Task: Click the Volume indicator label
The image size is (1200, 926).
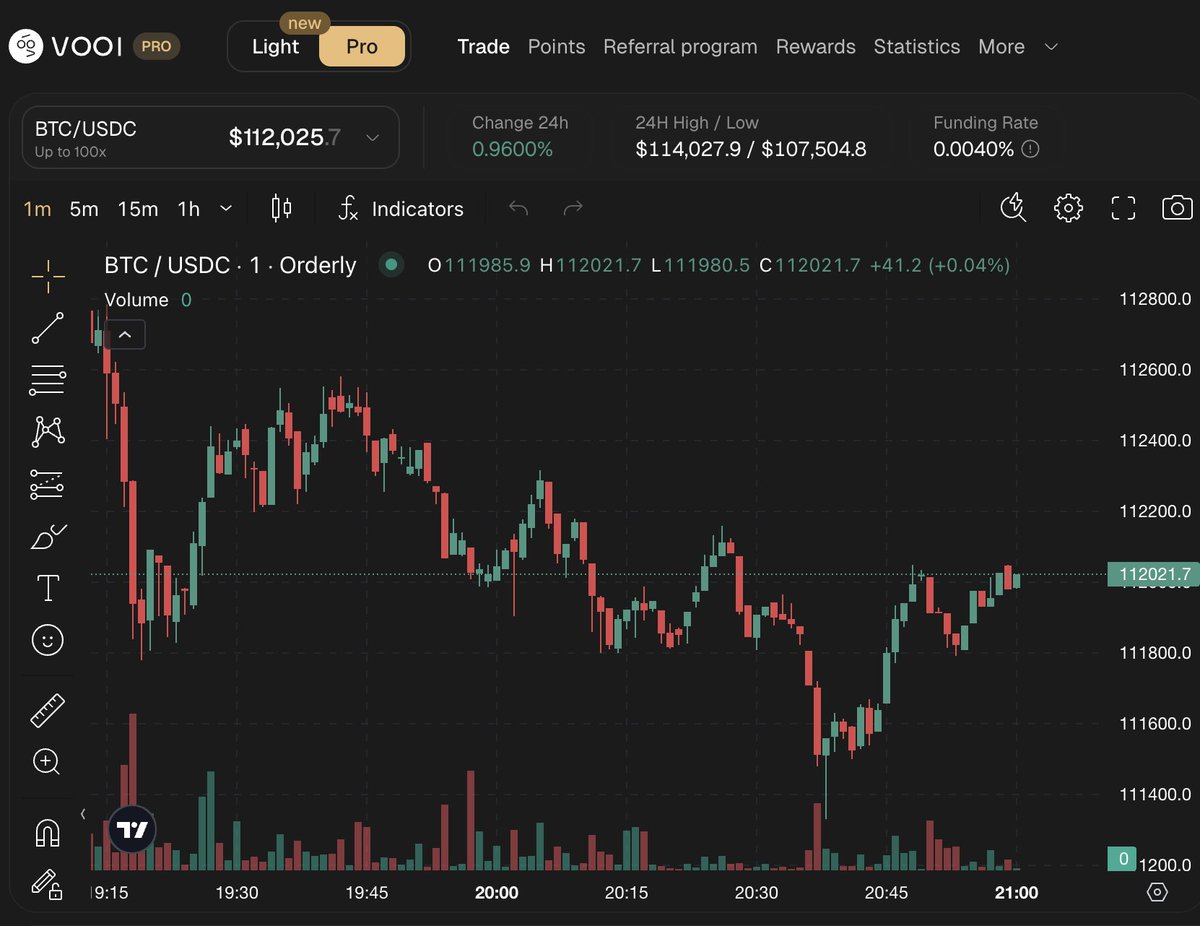Action: click(x=137, y=299)
